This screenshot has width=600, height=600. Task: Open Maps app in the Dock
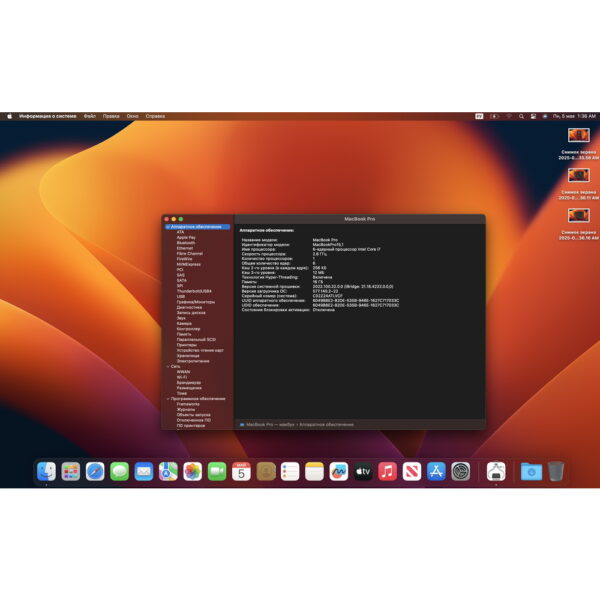(168, 471)
